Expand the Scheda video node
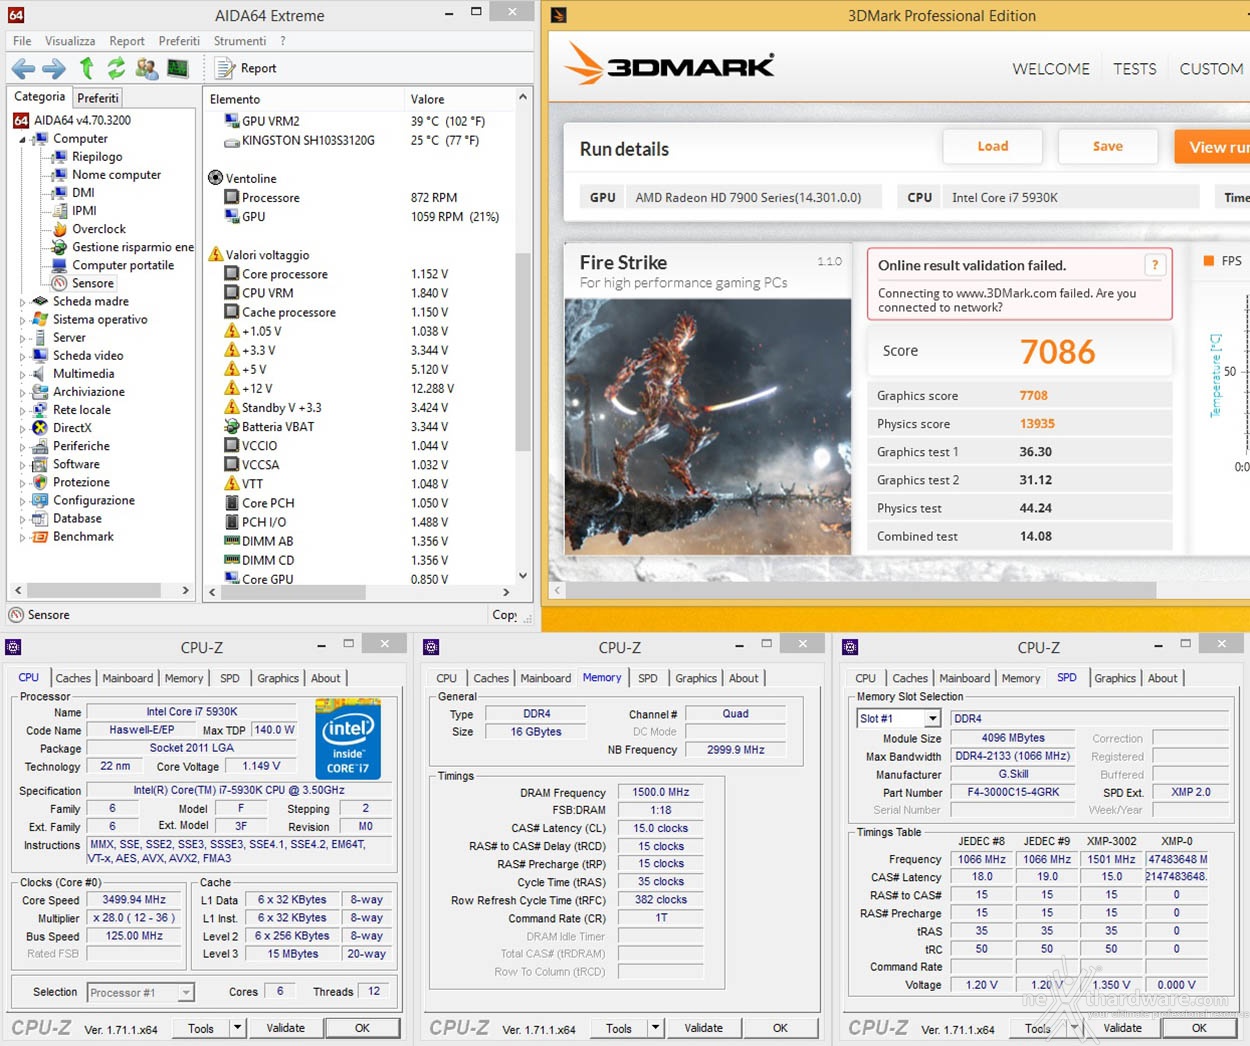The height and width of the screenshot is (1046, 1250). [x=22, y=356]
